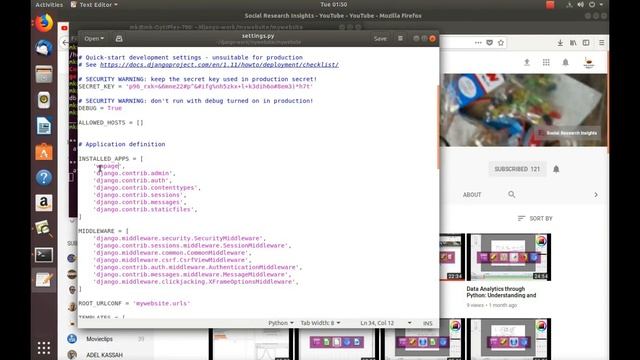Image resolution: width=640 pixels, height=360 pixels.
Task: Open the Text Editor app menu dropdown
Action: 95,4
